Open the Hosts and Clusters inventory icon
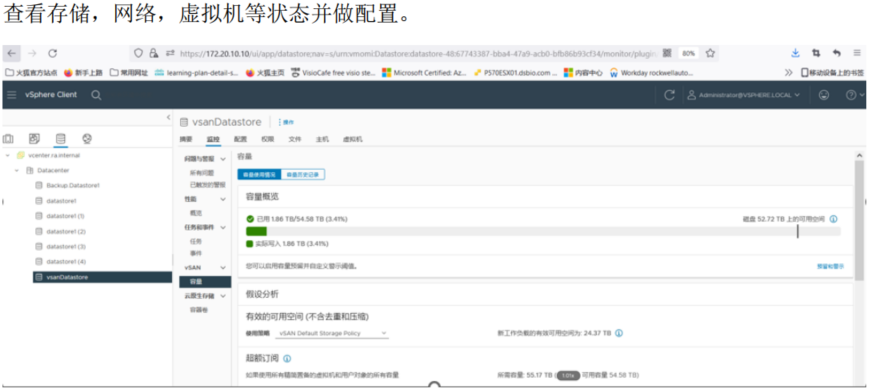869x390 pixels. 9,138
